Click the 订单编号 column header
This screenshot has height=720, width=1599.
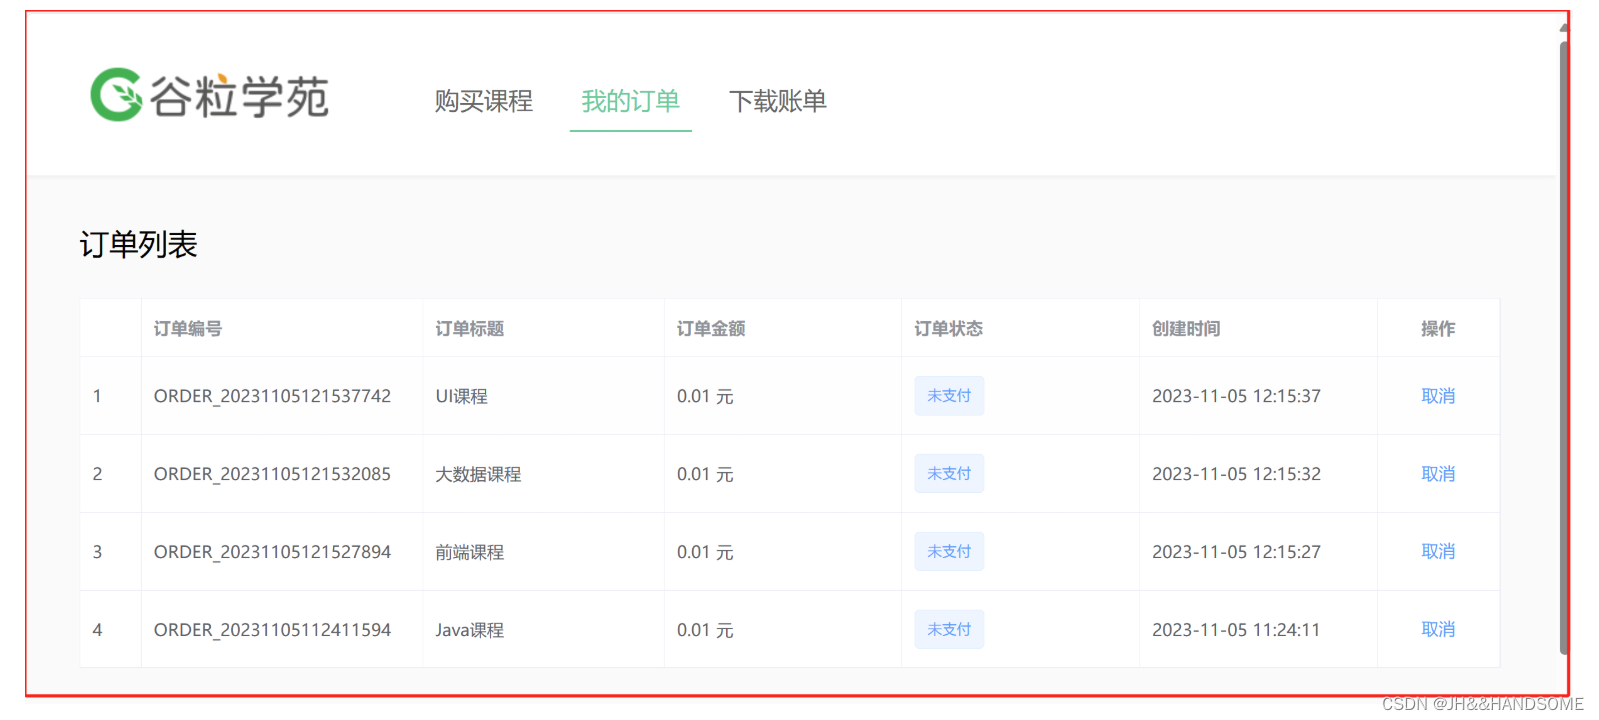188,329
